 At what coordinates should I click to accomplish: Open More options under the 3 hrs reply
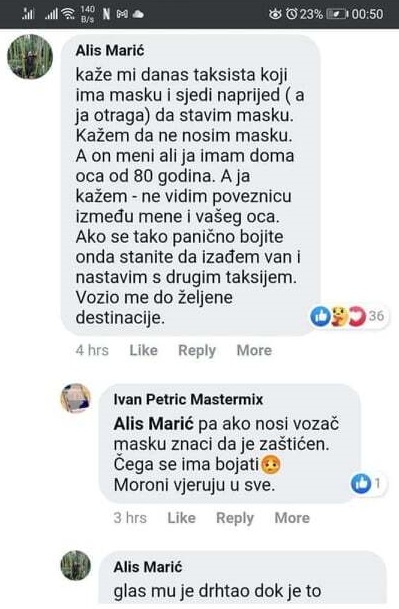pyautogui.click(x=292, y=518)
